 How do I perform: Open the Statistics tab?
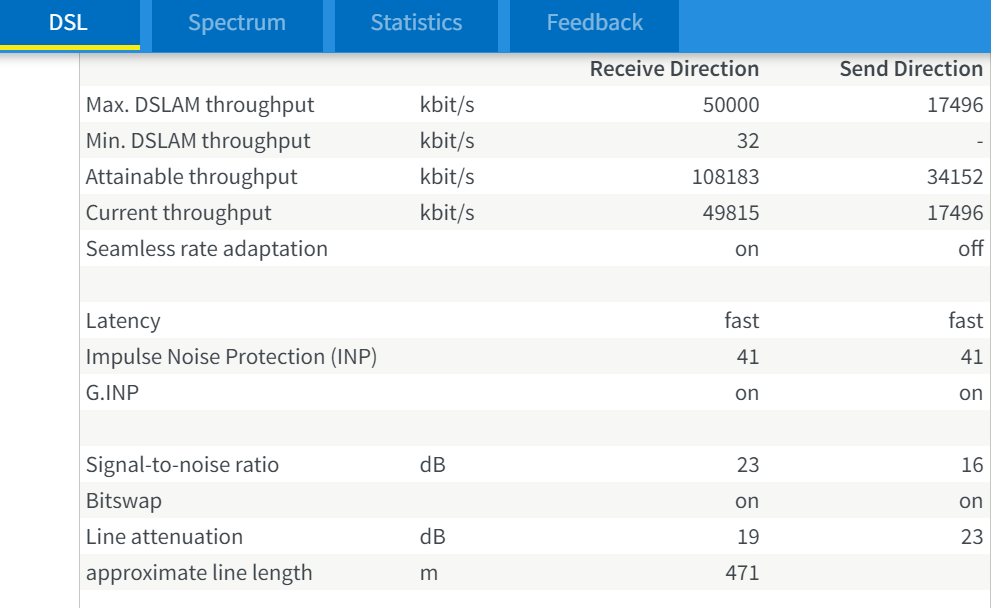(x=416, y=23)
